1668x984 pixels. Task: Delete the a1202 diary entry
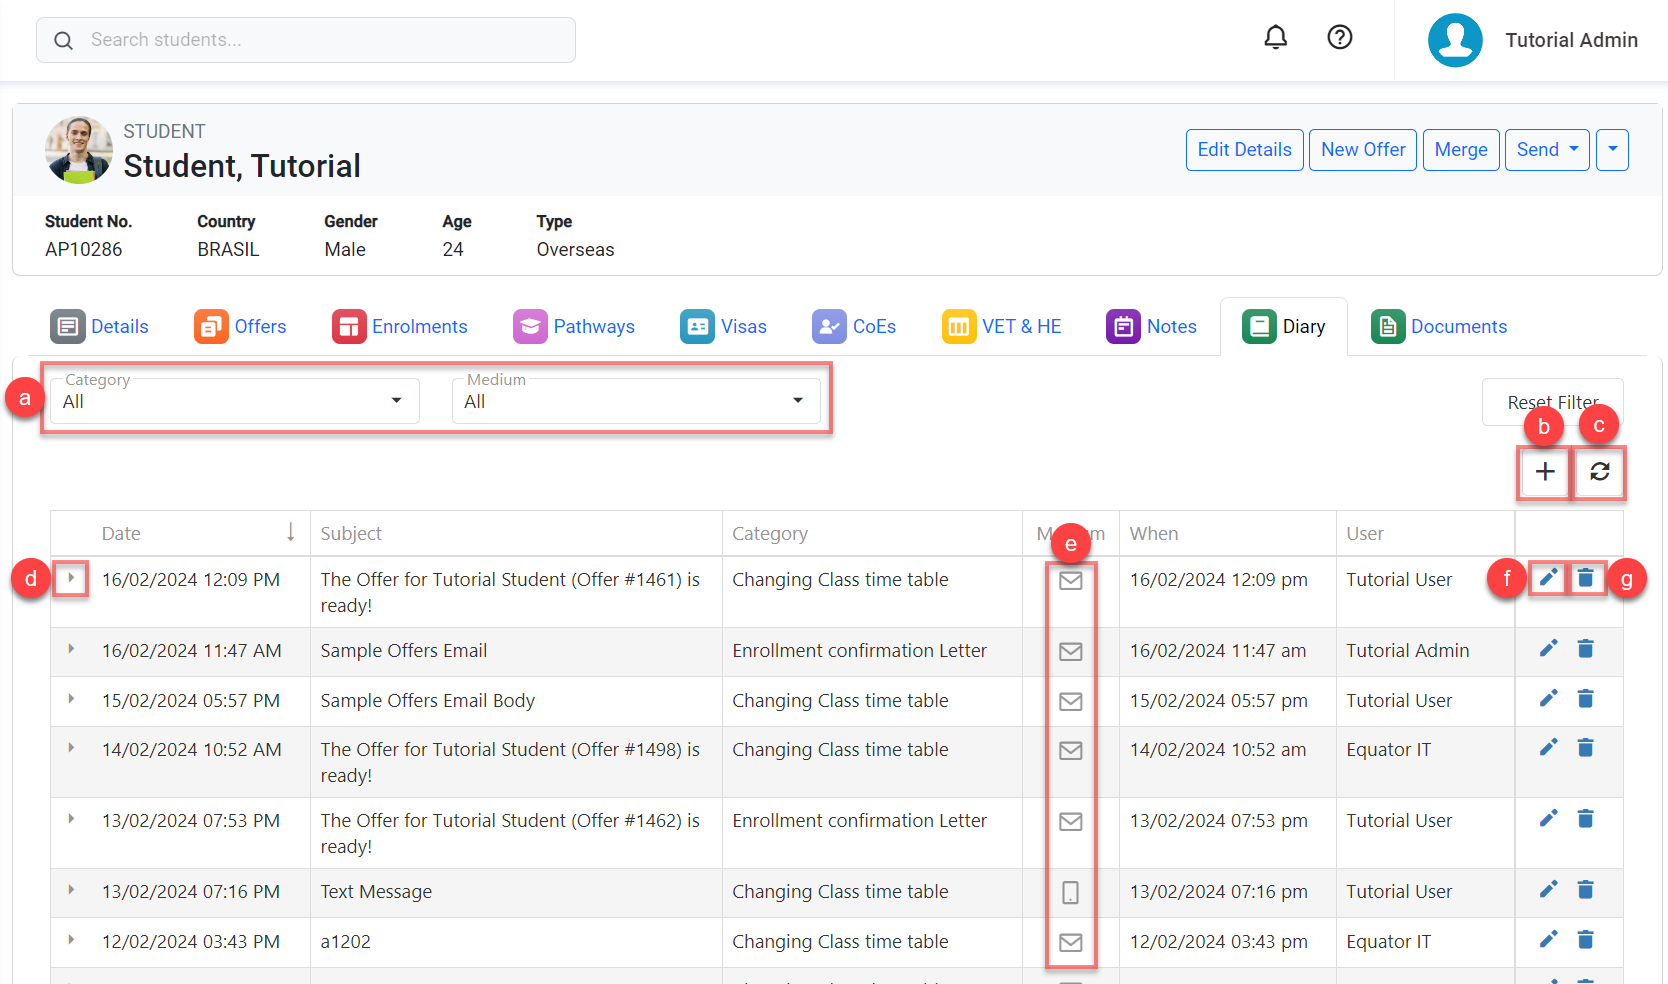1585,940
